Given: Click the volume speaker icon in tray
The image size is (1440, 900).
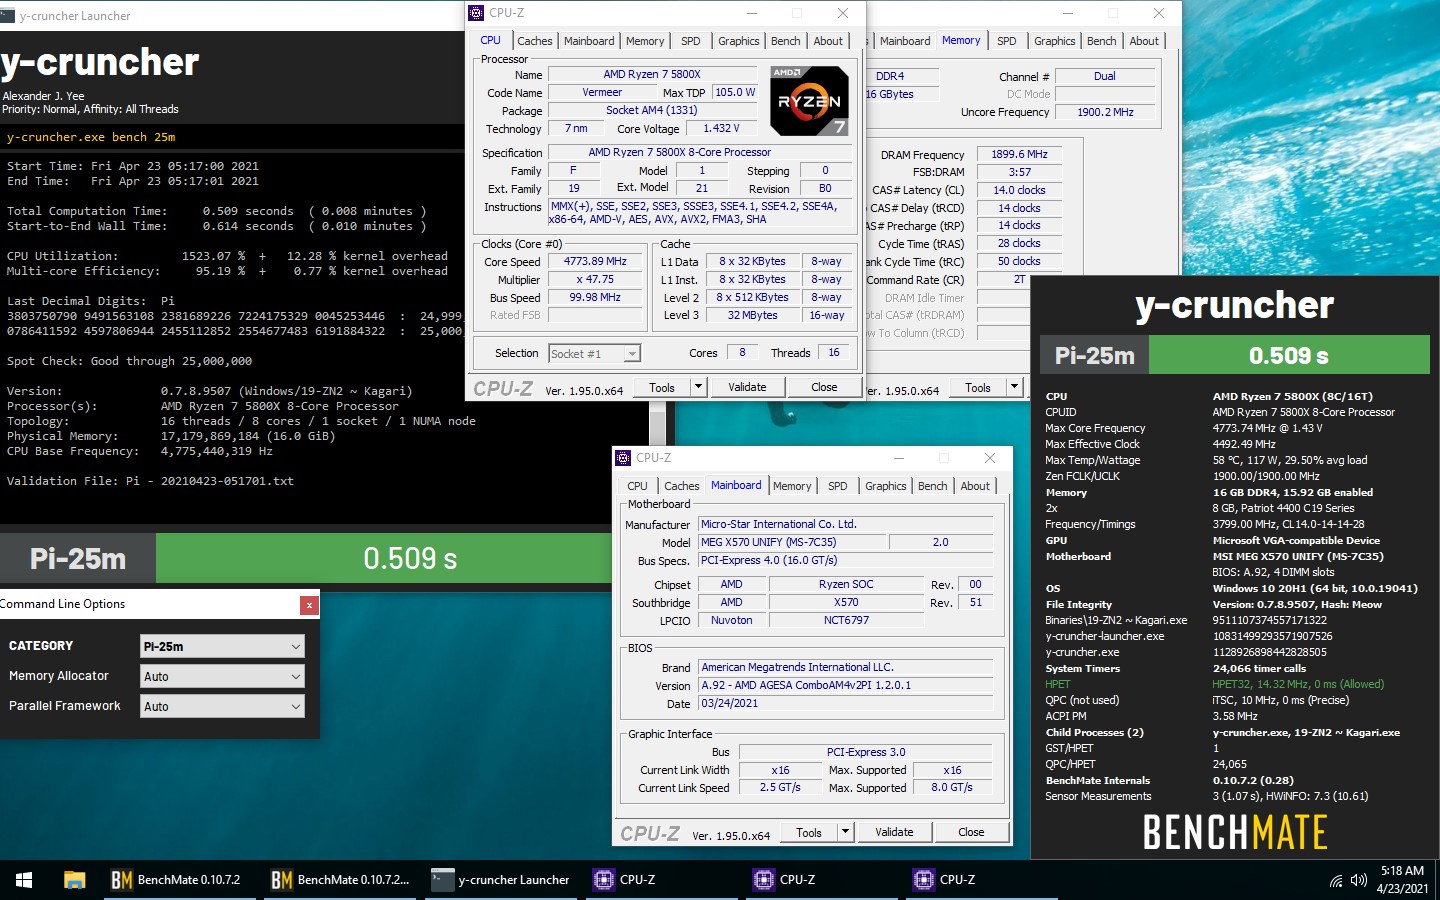Looking at the screenshot, I should 1358,881.
